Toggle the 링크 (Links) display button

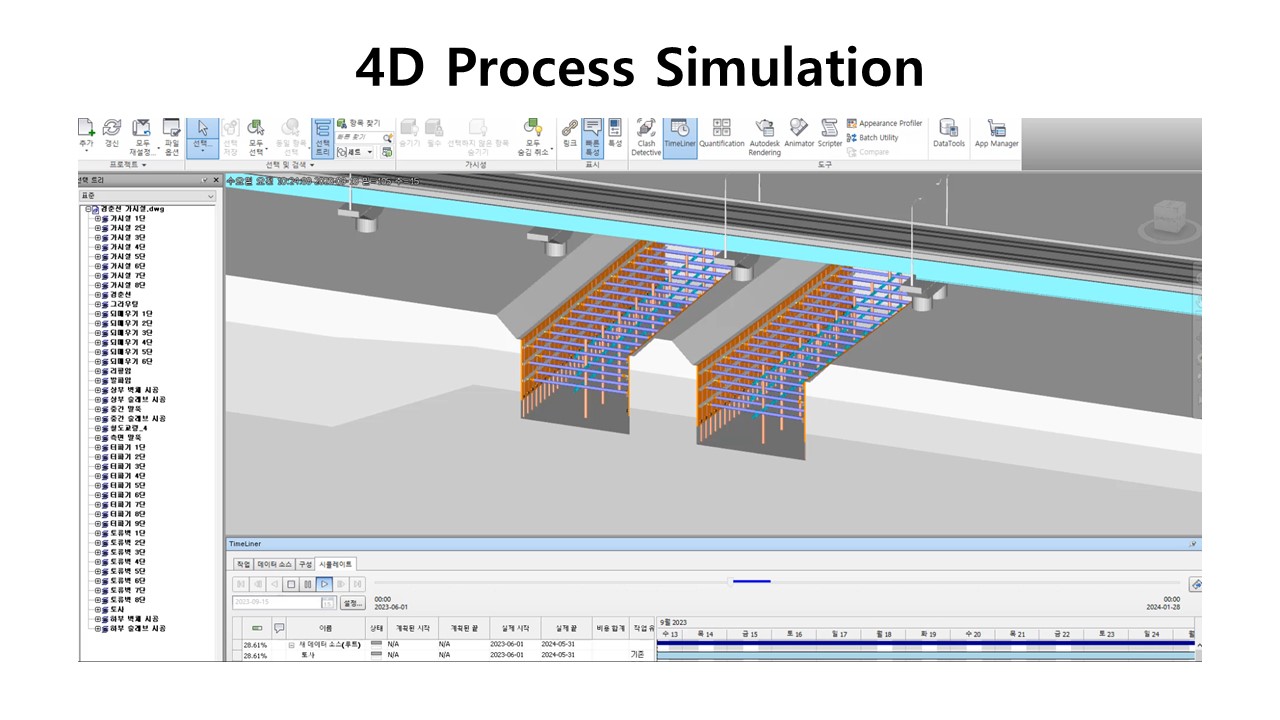[x=569, y=136]
